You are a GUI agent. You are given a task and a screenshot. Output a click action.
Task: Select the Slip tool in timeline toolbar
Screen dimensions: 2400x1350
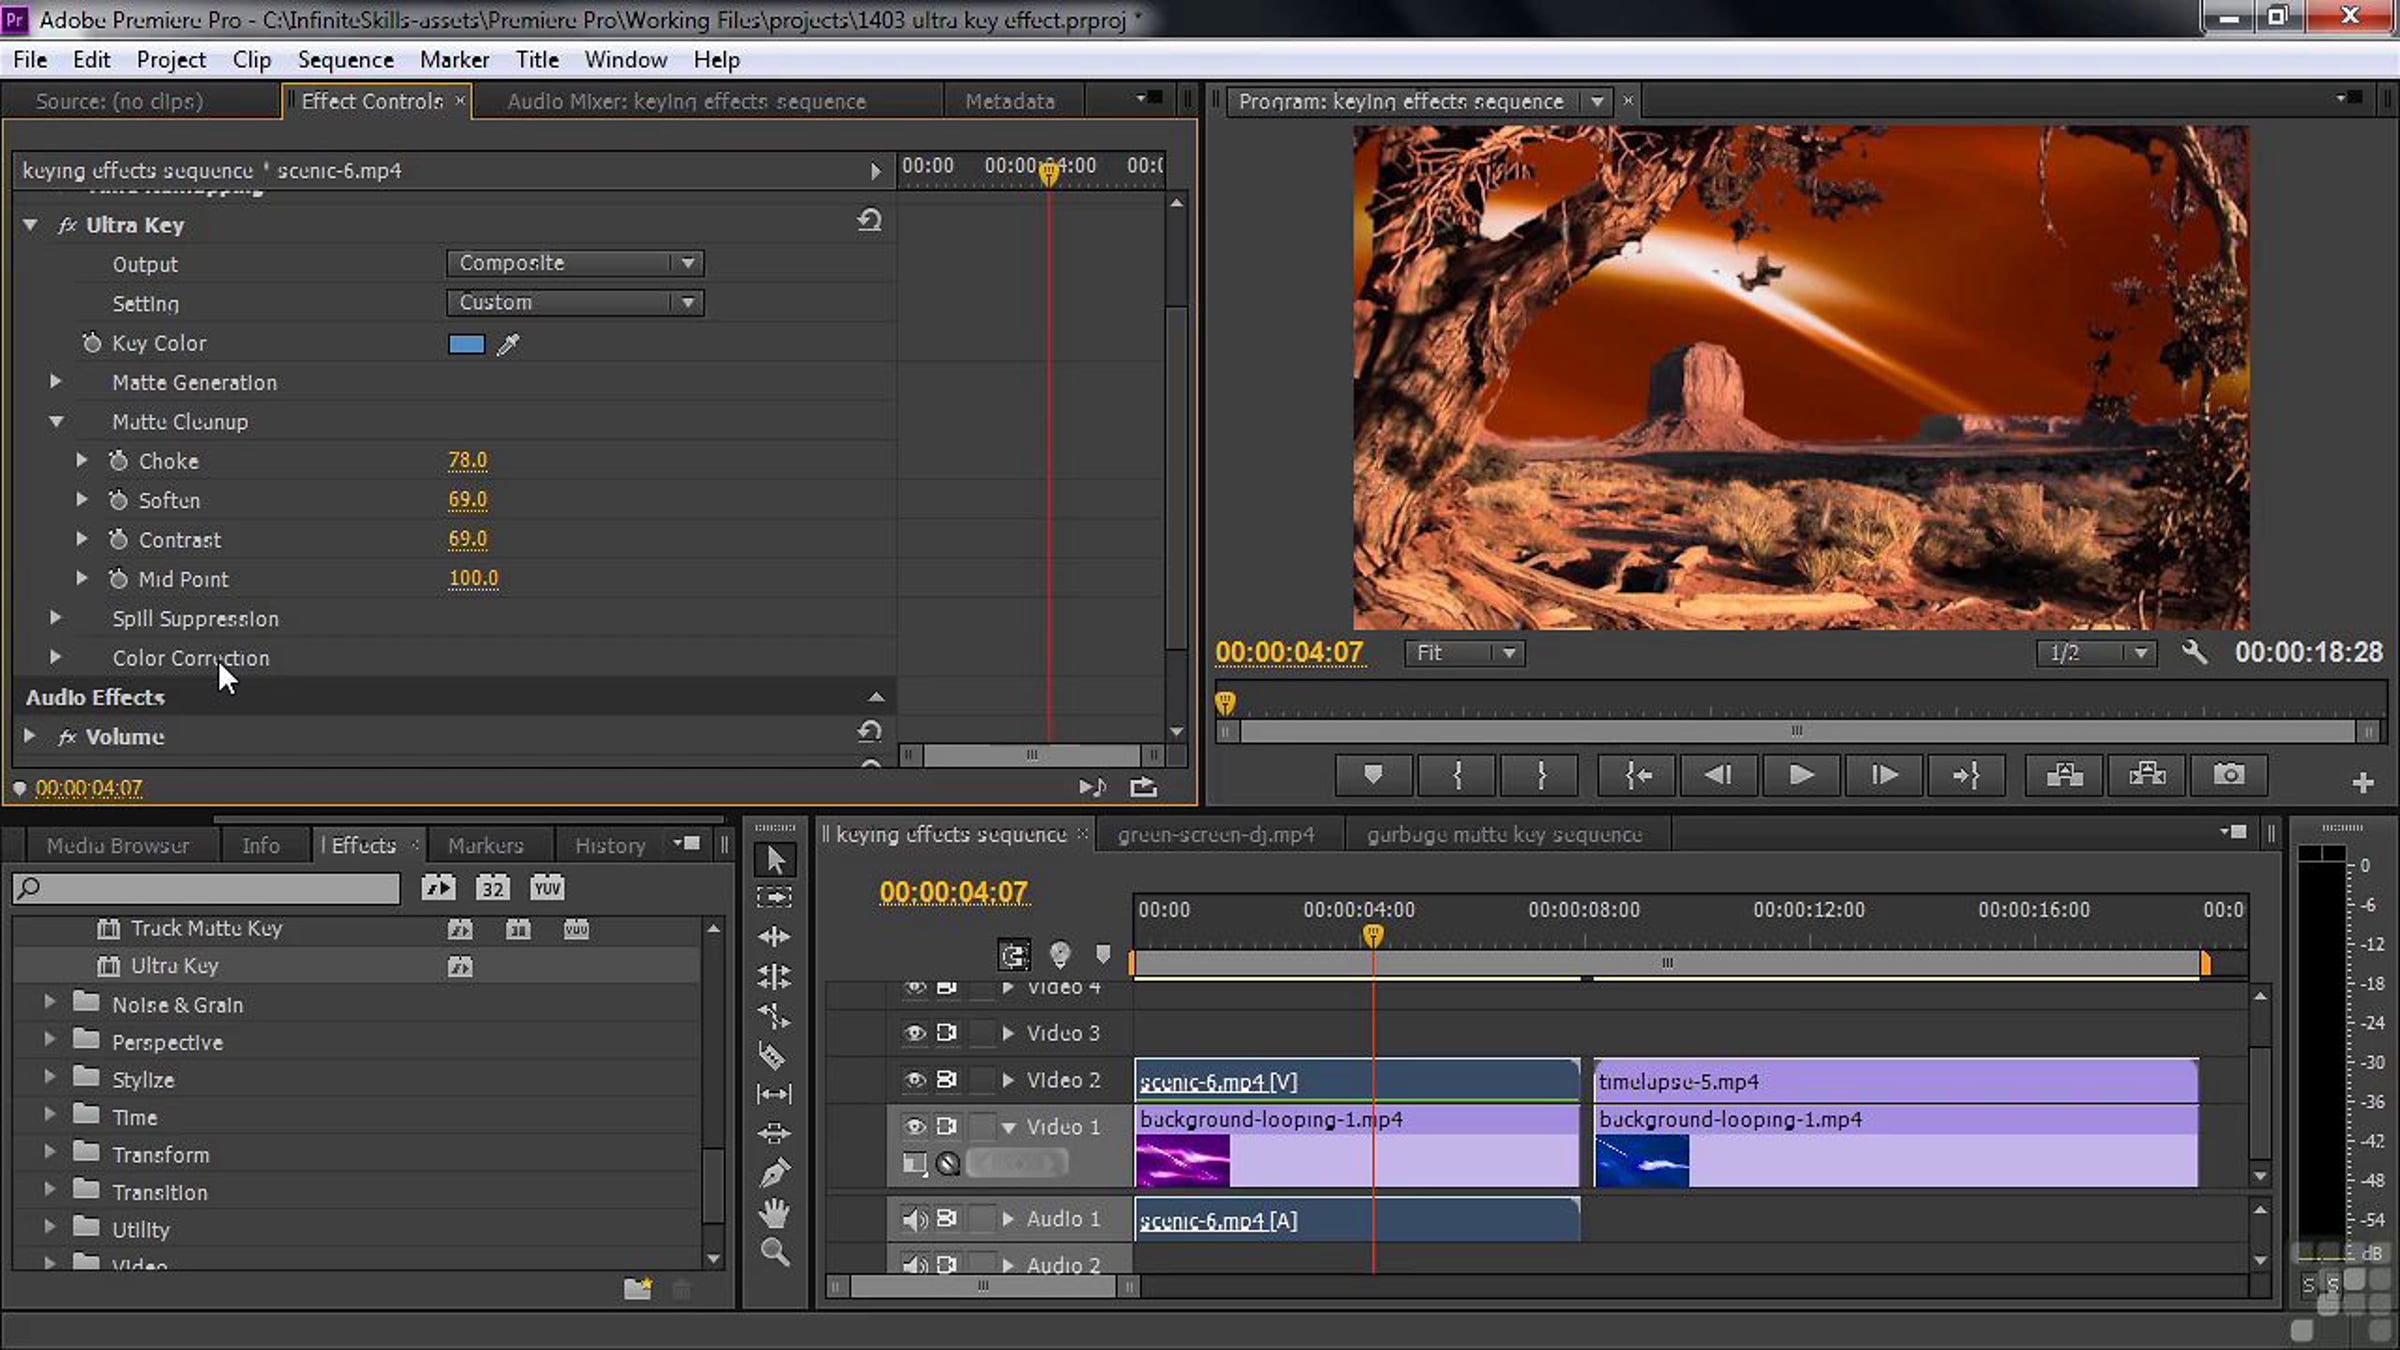pos(775,1093)
